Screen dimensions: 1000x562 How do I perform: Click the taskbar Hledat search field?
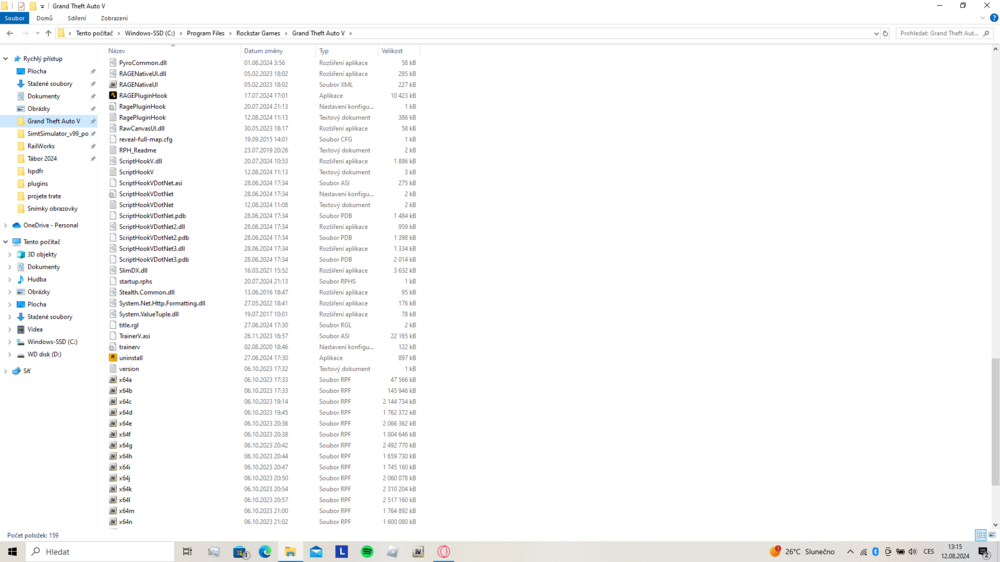coord(100,552)
